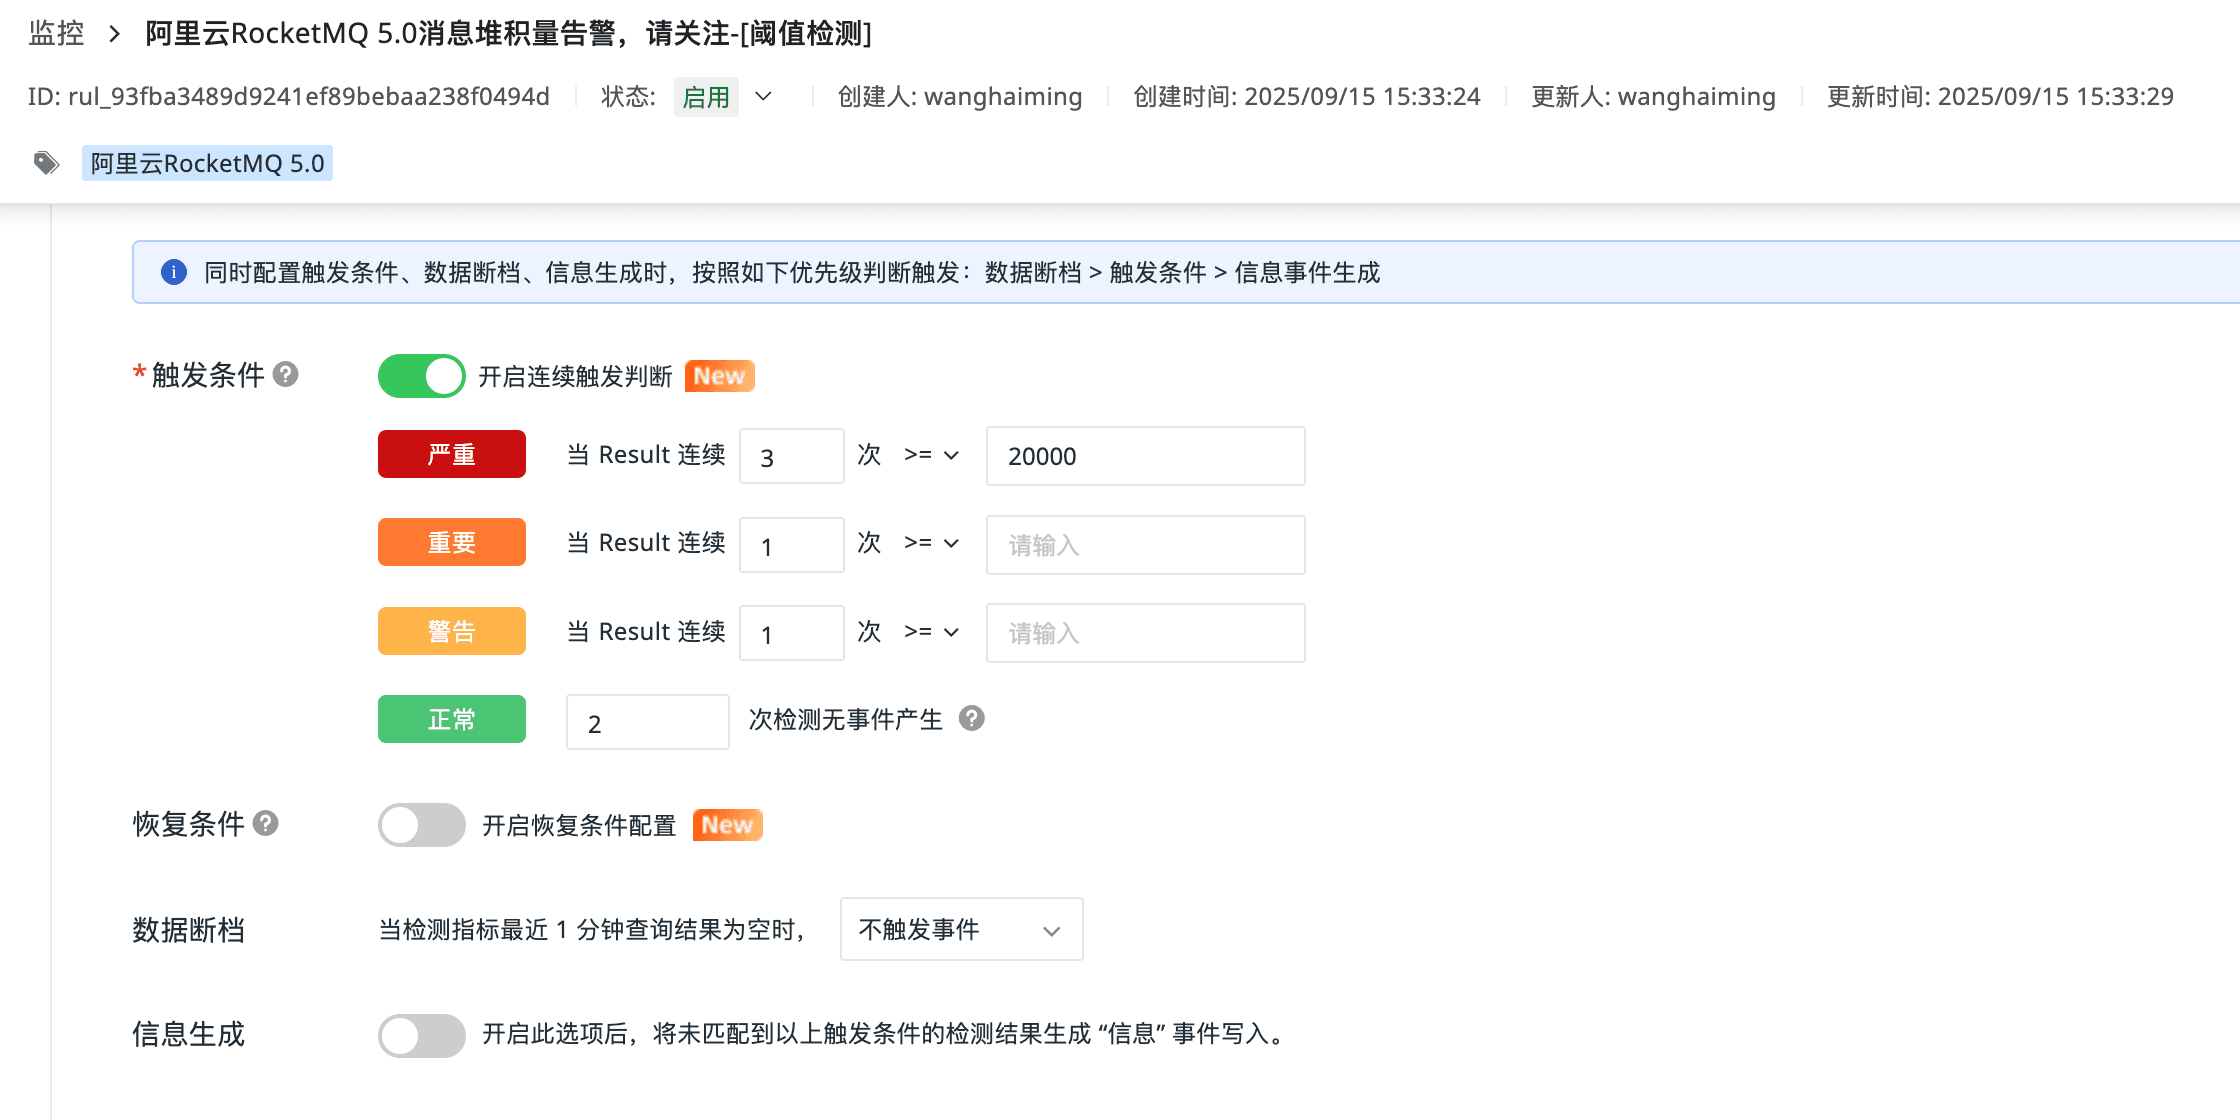The width and height of the screenshot is (2240, 1120).
Task: Click the breadcrumb arrow after 监控
Action: coord(115,34)
